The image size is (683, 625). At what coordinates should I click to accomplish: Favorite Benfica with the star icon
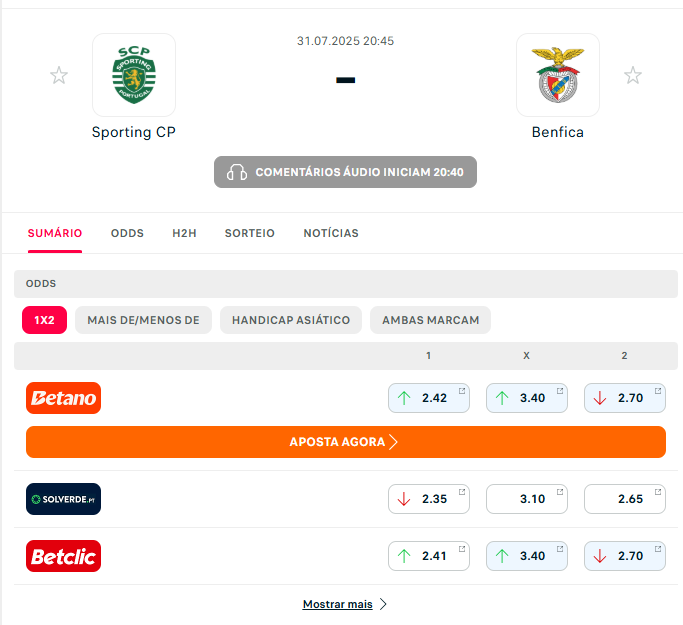(x=632, y=75)
